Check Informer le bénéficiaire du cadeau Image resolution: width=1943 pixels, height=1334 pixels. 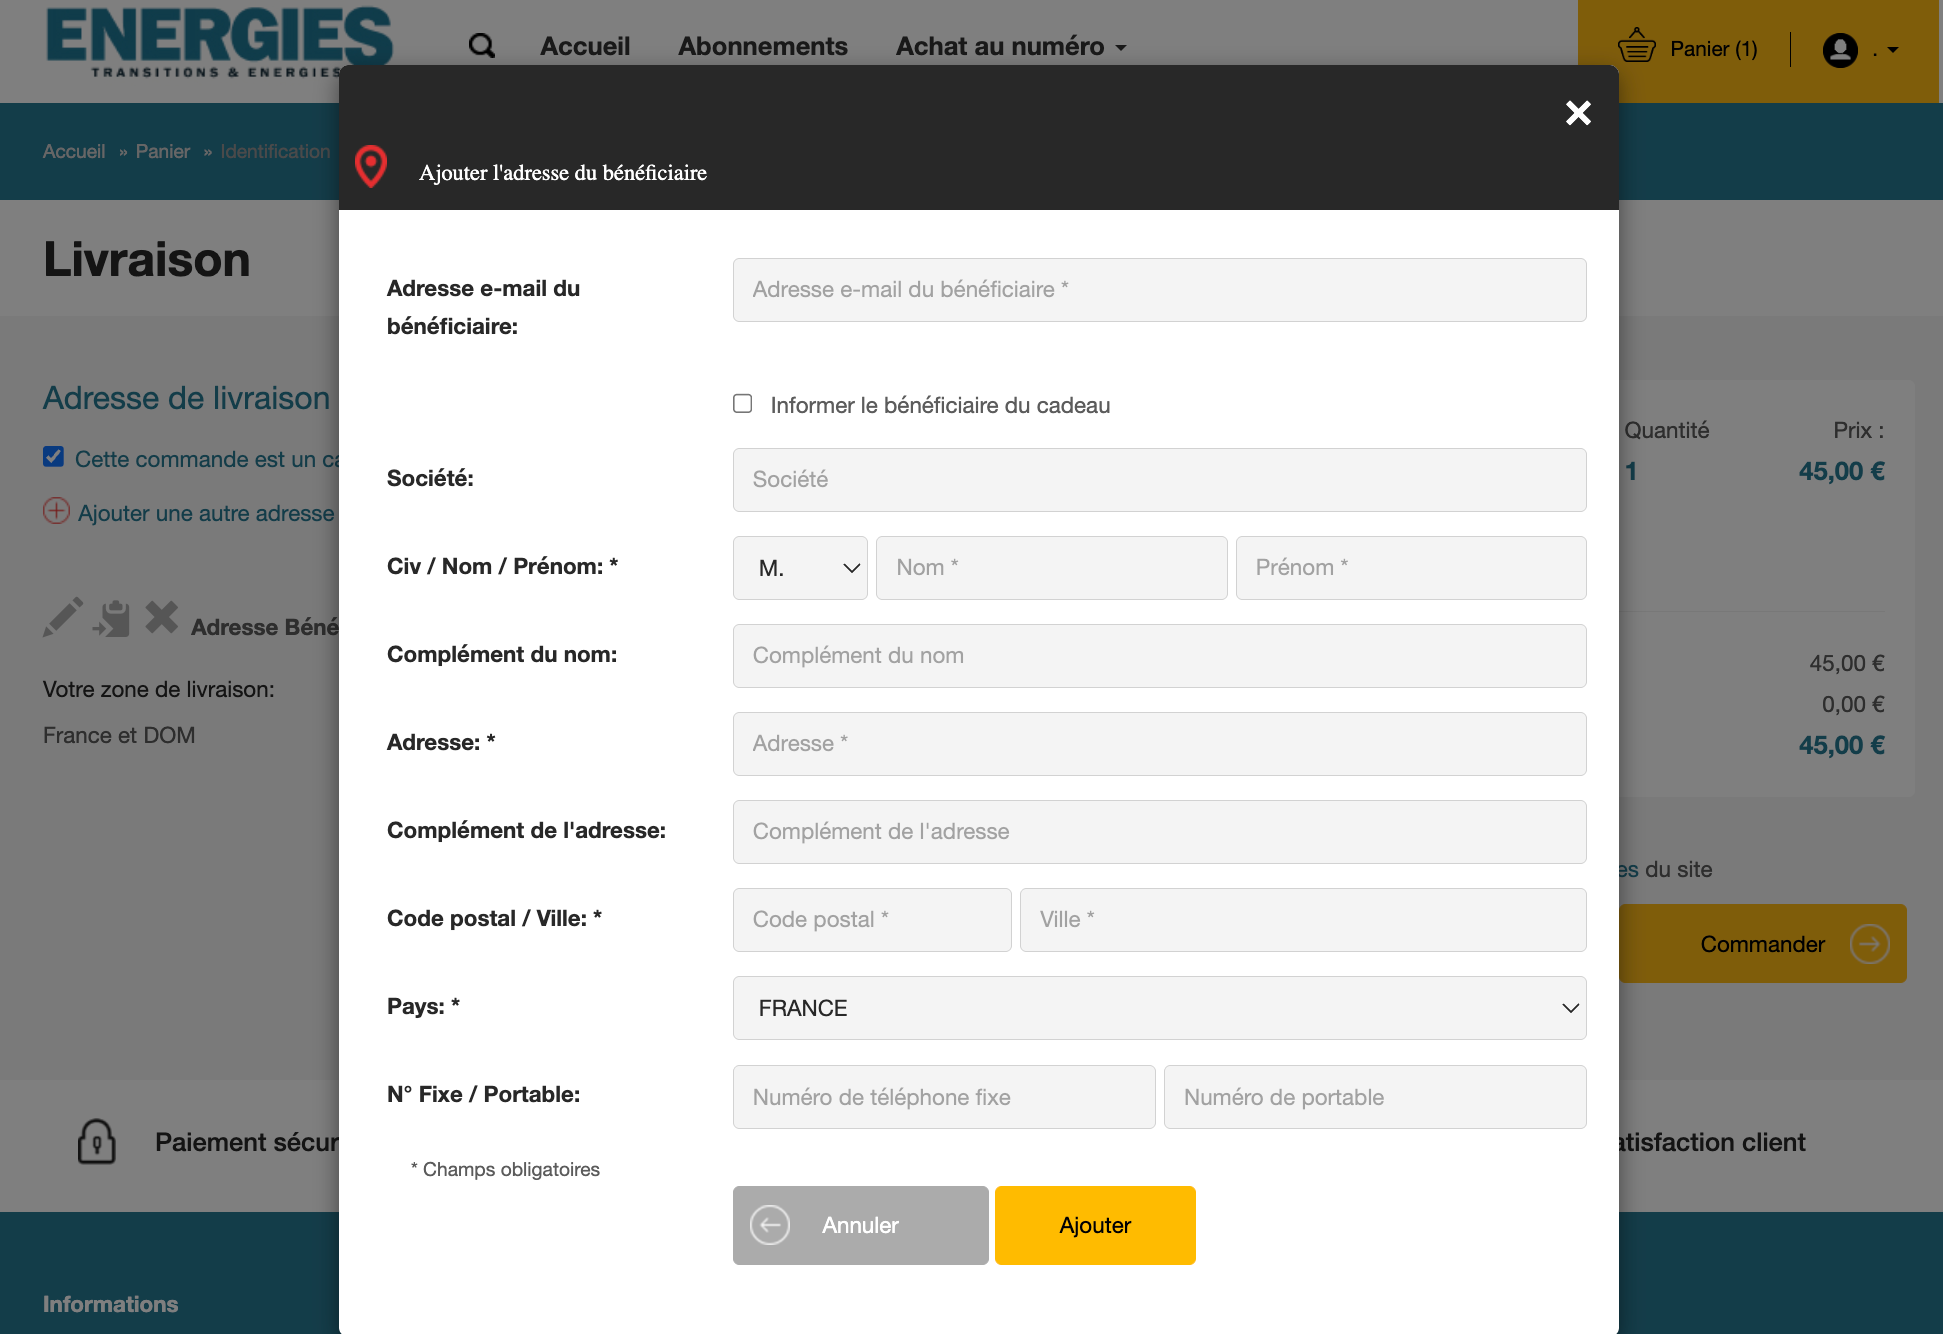(x=742, y=404)
